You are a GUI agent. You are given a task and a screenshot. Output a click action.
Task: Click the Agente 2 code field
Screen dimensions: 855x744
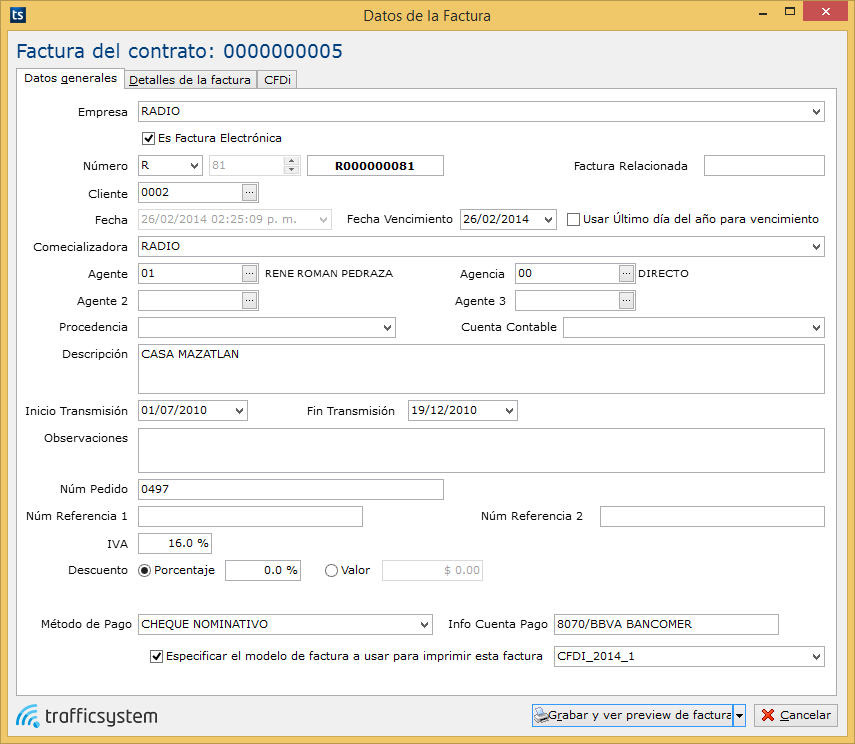(x=190, y=301)
